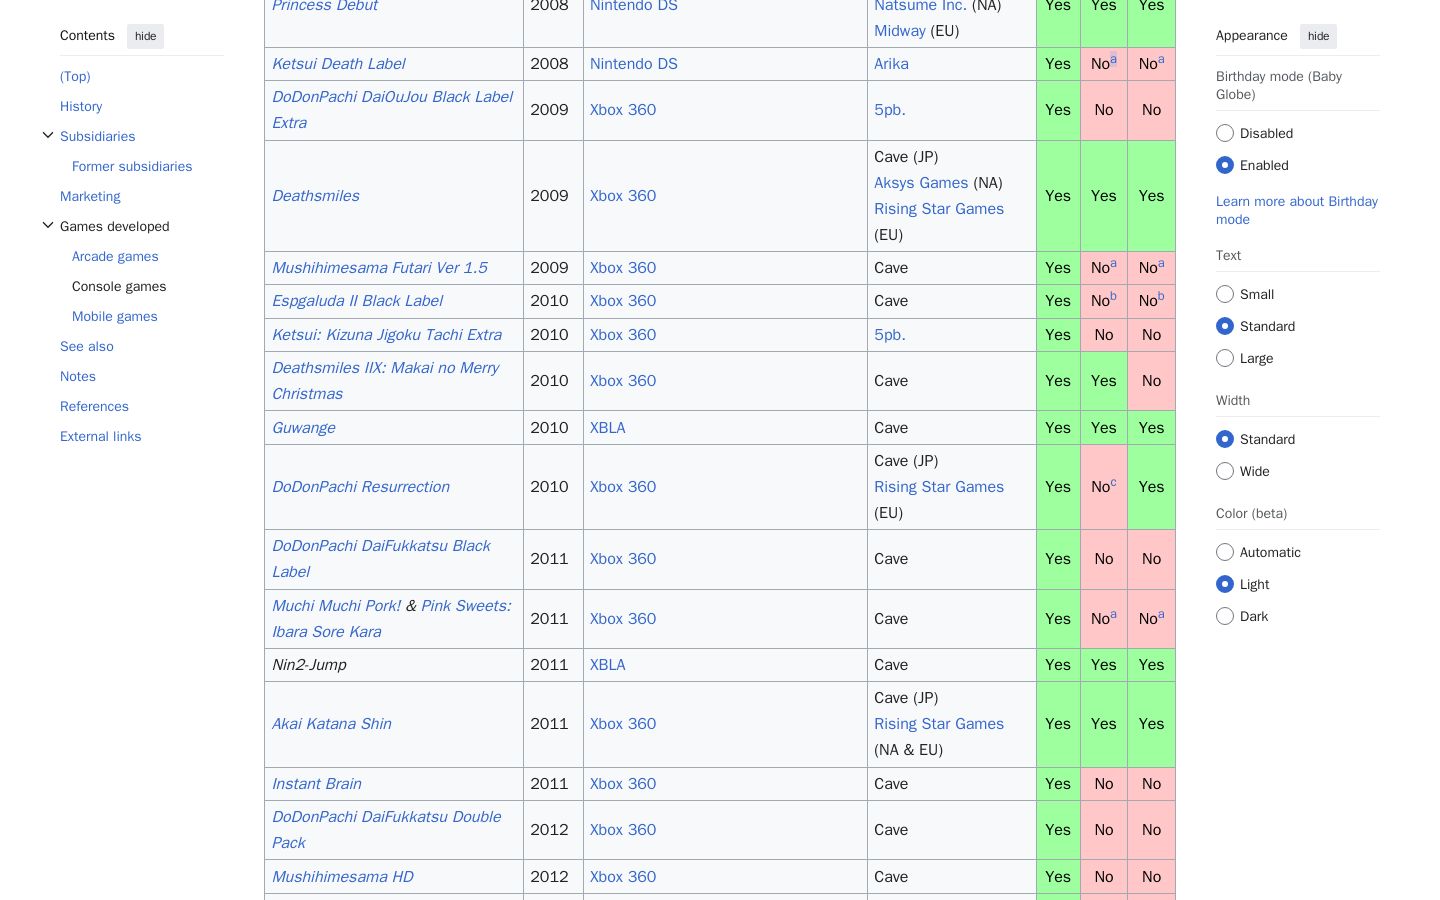Go to External links section
1440x900 pixels.
coord(100,436)
